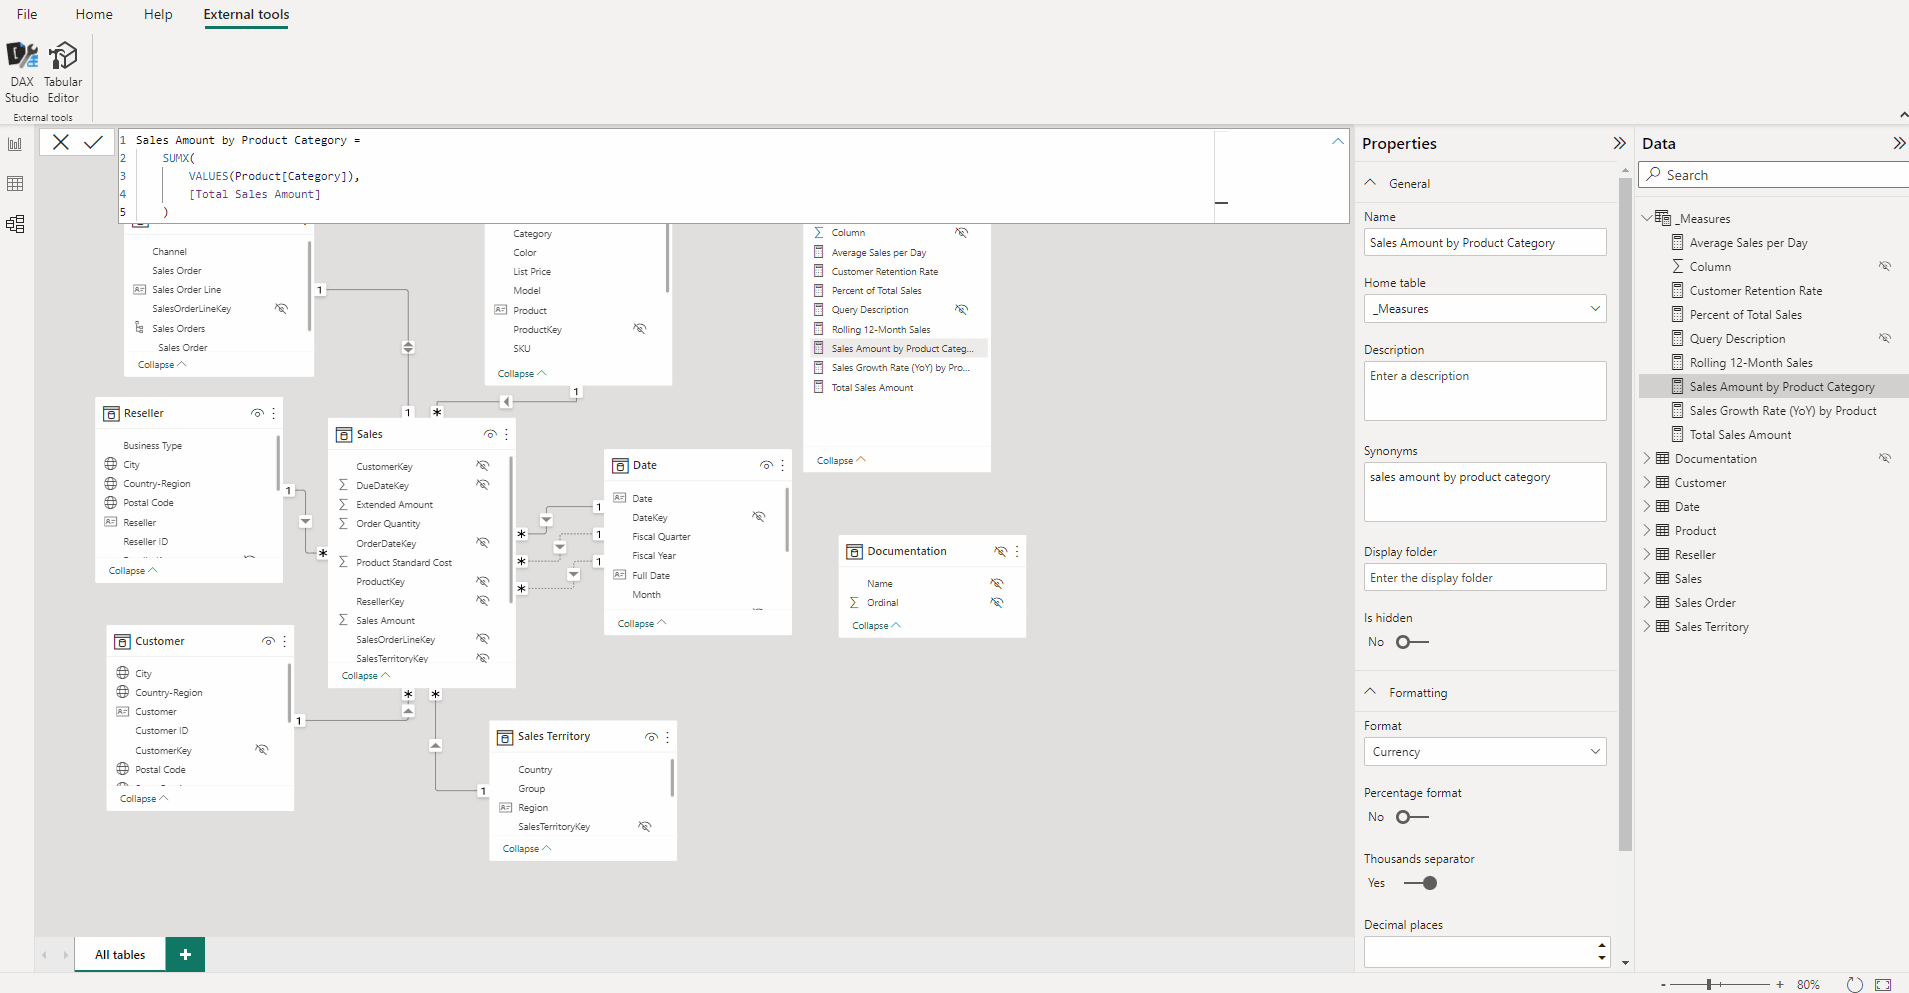Open Model view in left sidebar

pos(15,224)
